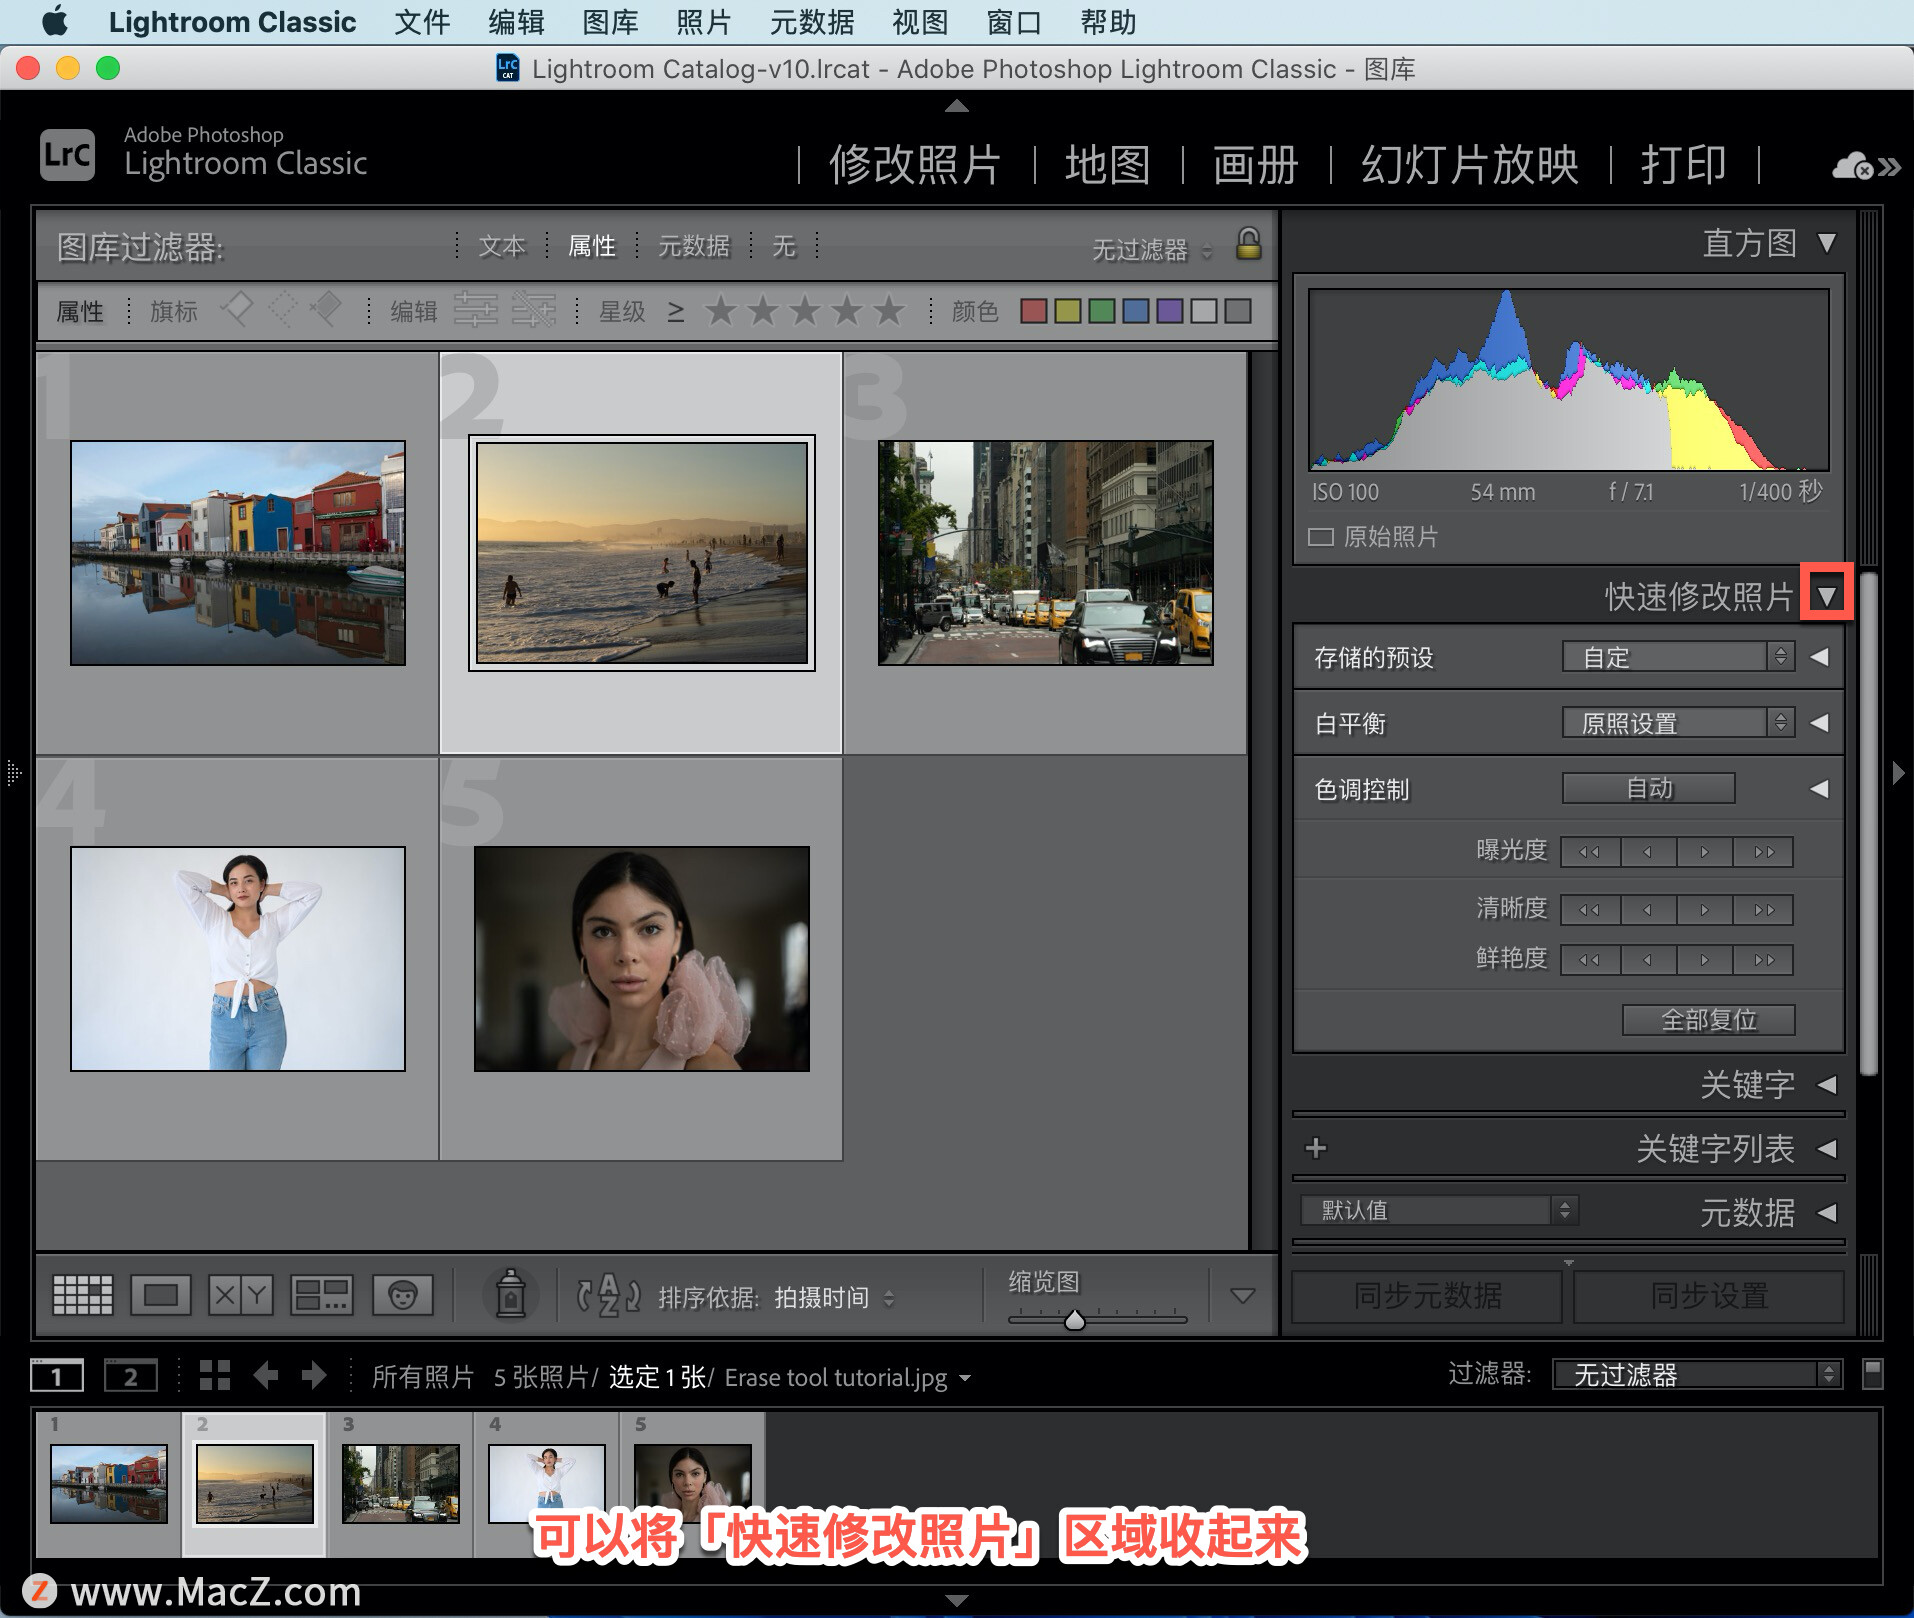Set filter to five stars
Viewport: 1914px width, 1618px height.
click(x=888, y=311)
